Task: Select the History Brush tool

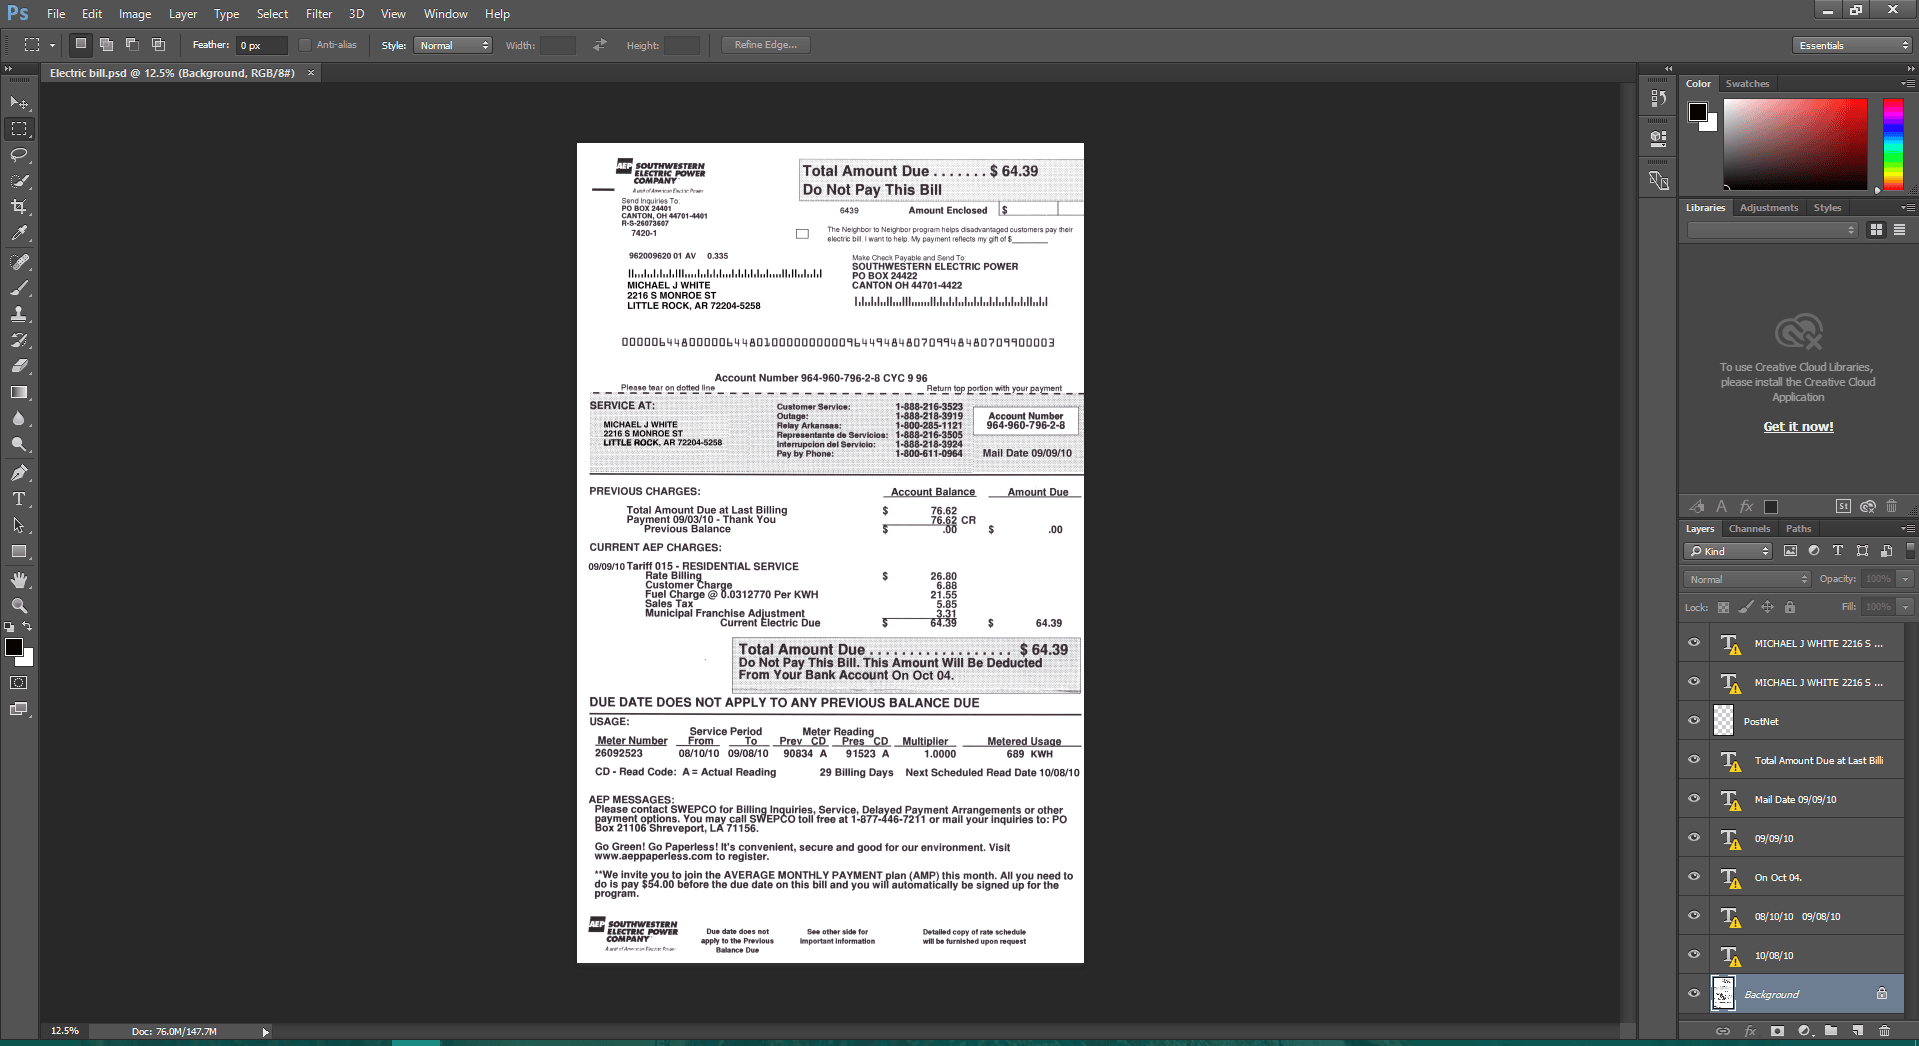Action: click(x=19, y=340)
